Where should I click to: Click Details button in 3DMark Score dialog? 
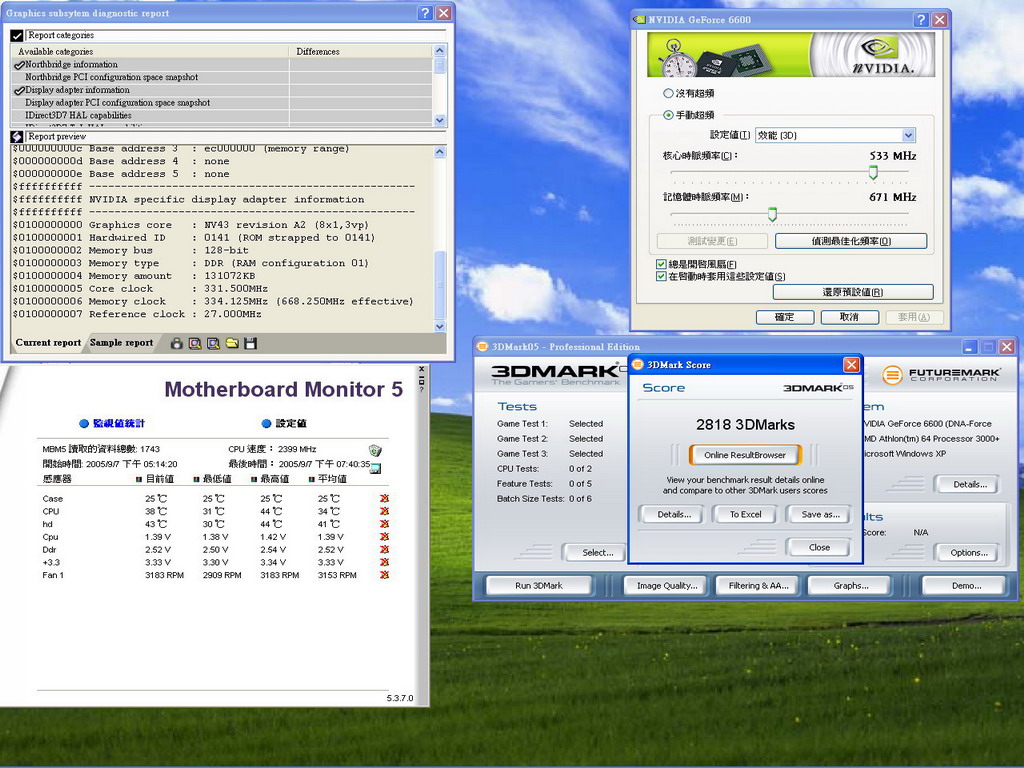click(674, 515)
